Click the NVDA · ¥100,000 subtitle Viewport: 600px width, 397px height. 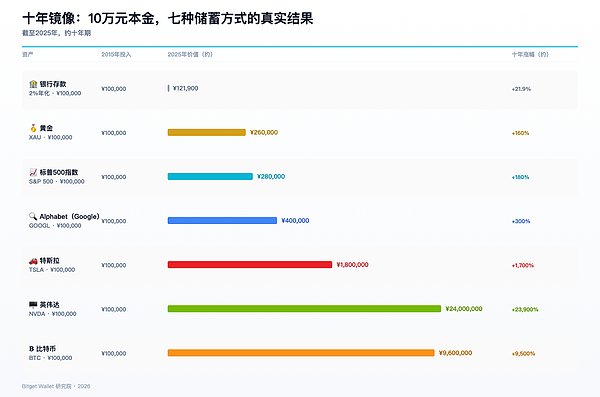pyautogui.click(x=53, y=314)
